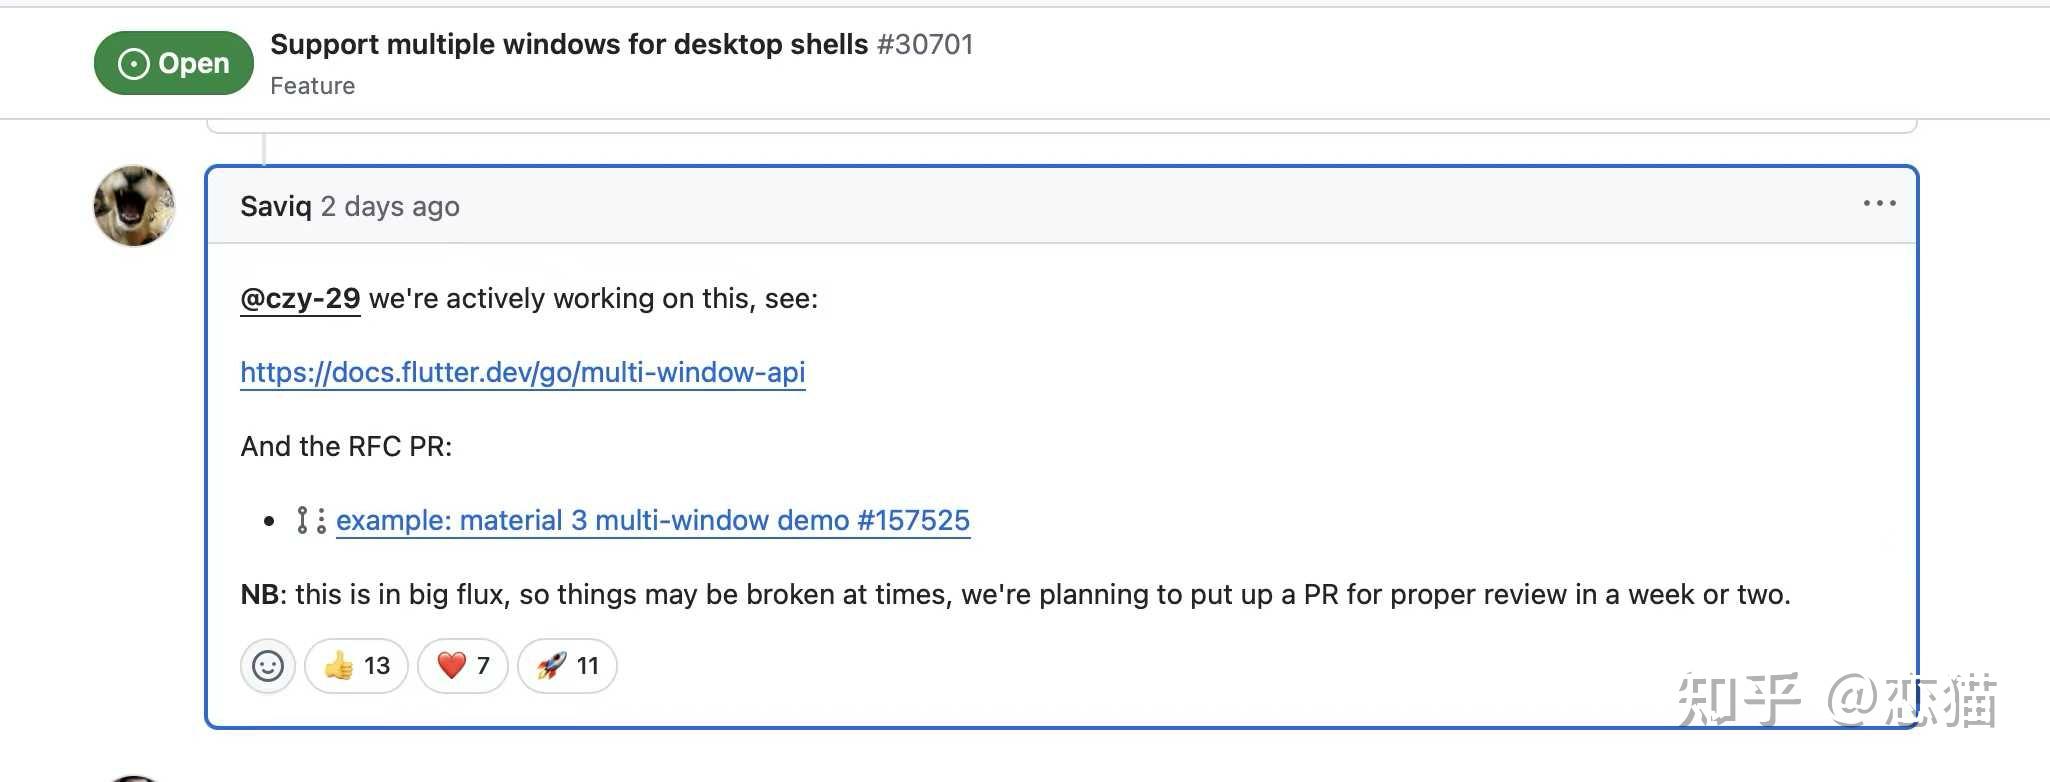The image size is (2050, 782).
Task: Toggle the thumbs up reaction with 13 votes
Action: [x=357, y=666]
